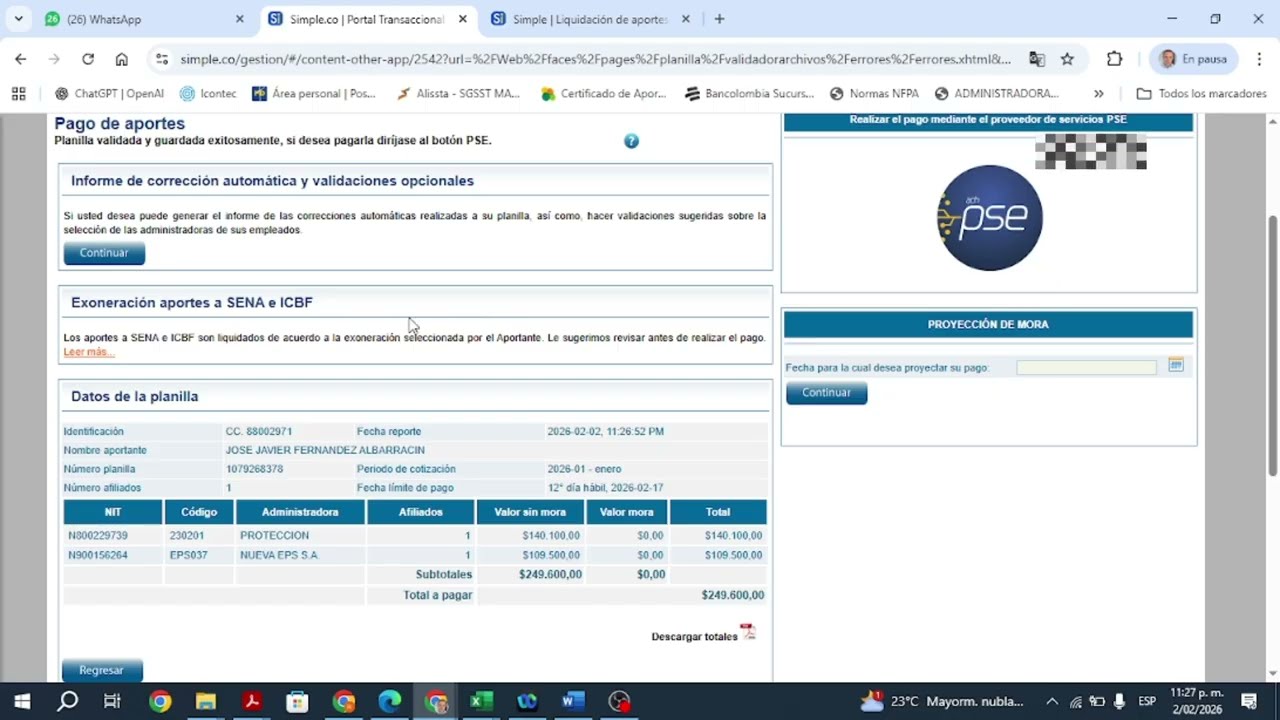1280x720 pixels.
Task: Reload the current page
Action: tap(88, 59)
